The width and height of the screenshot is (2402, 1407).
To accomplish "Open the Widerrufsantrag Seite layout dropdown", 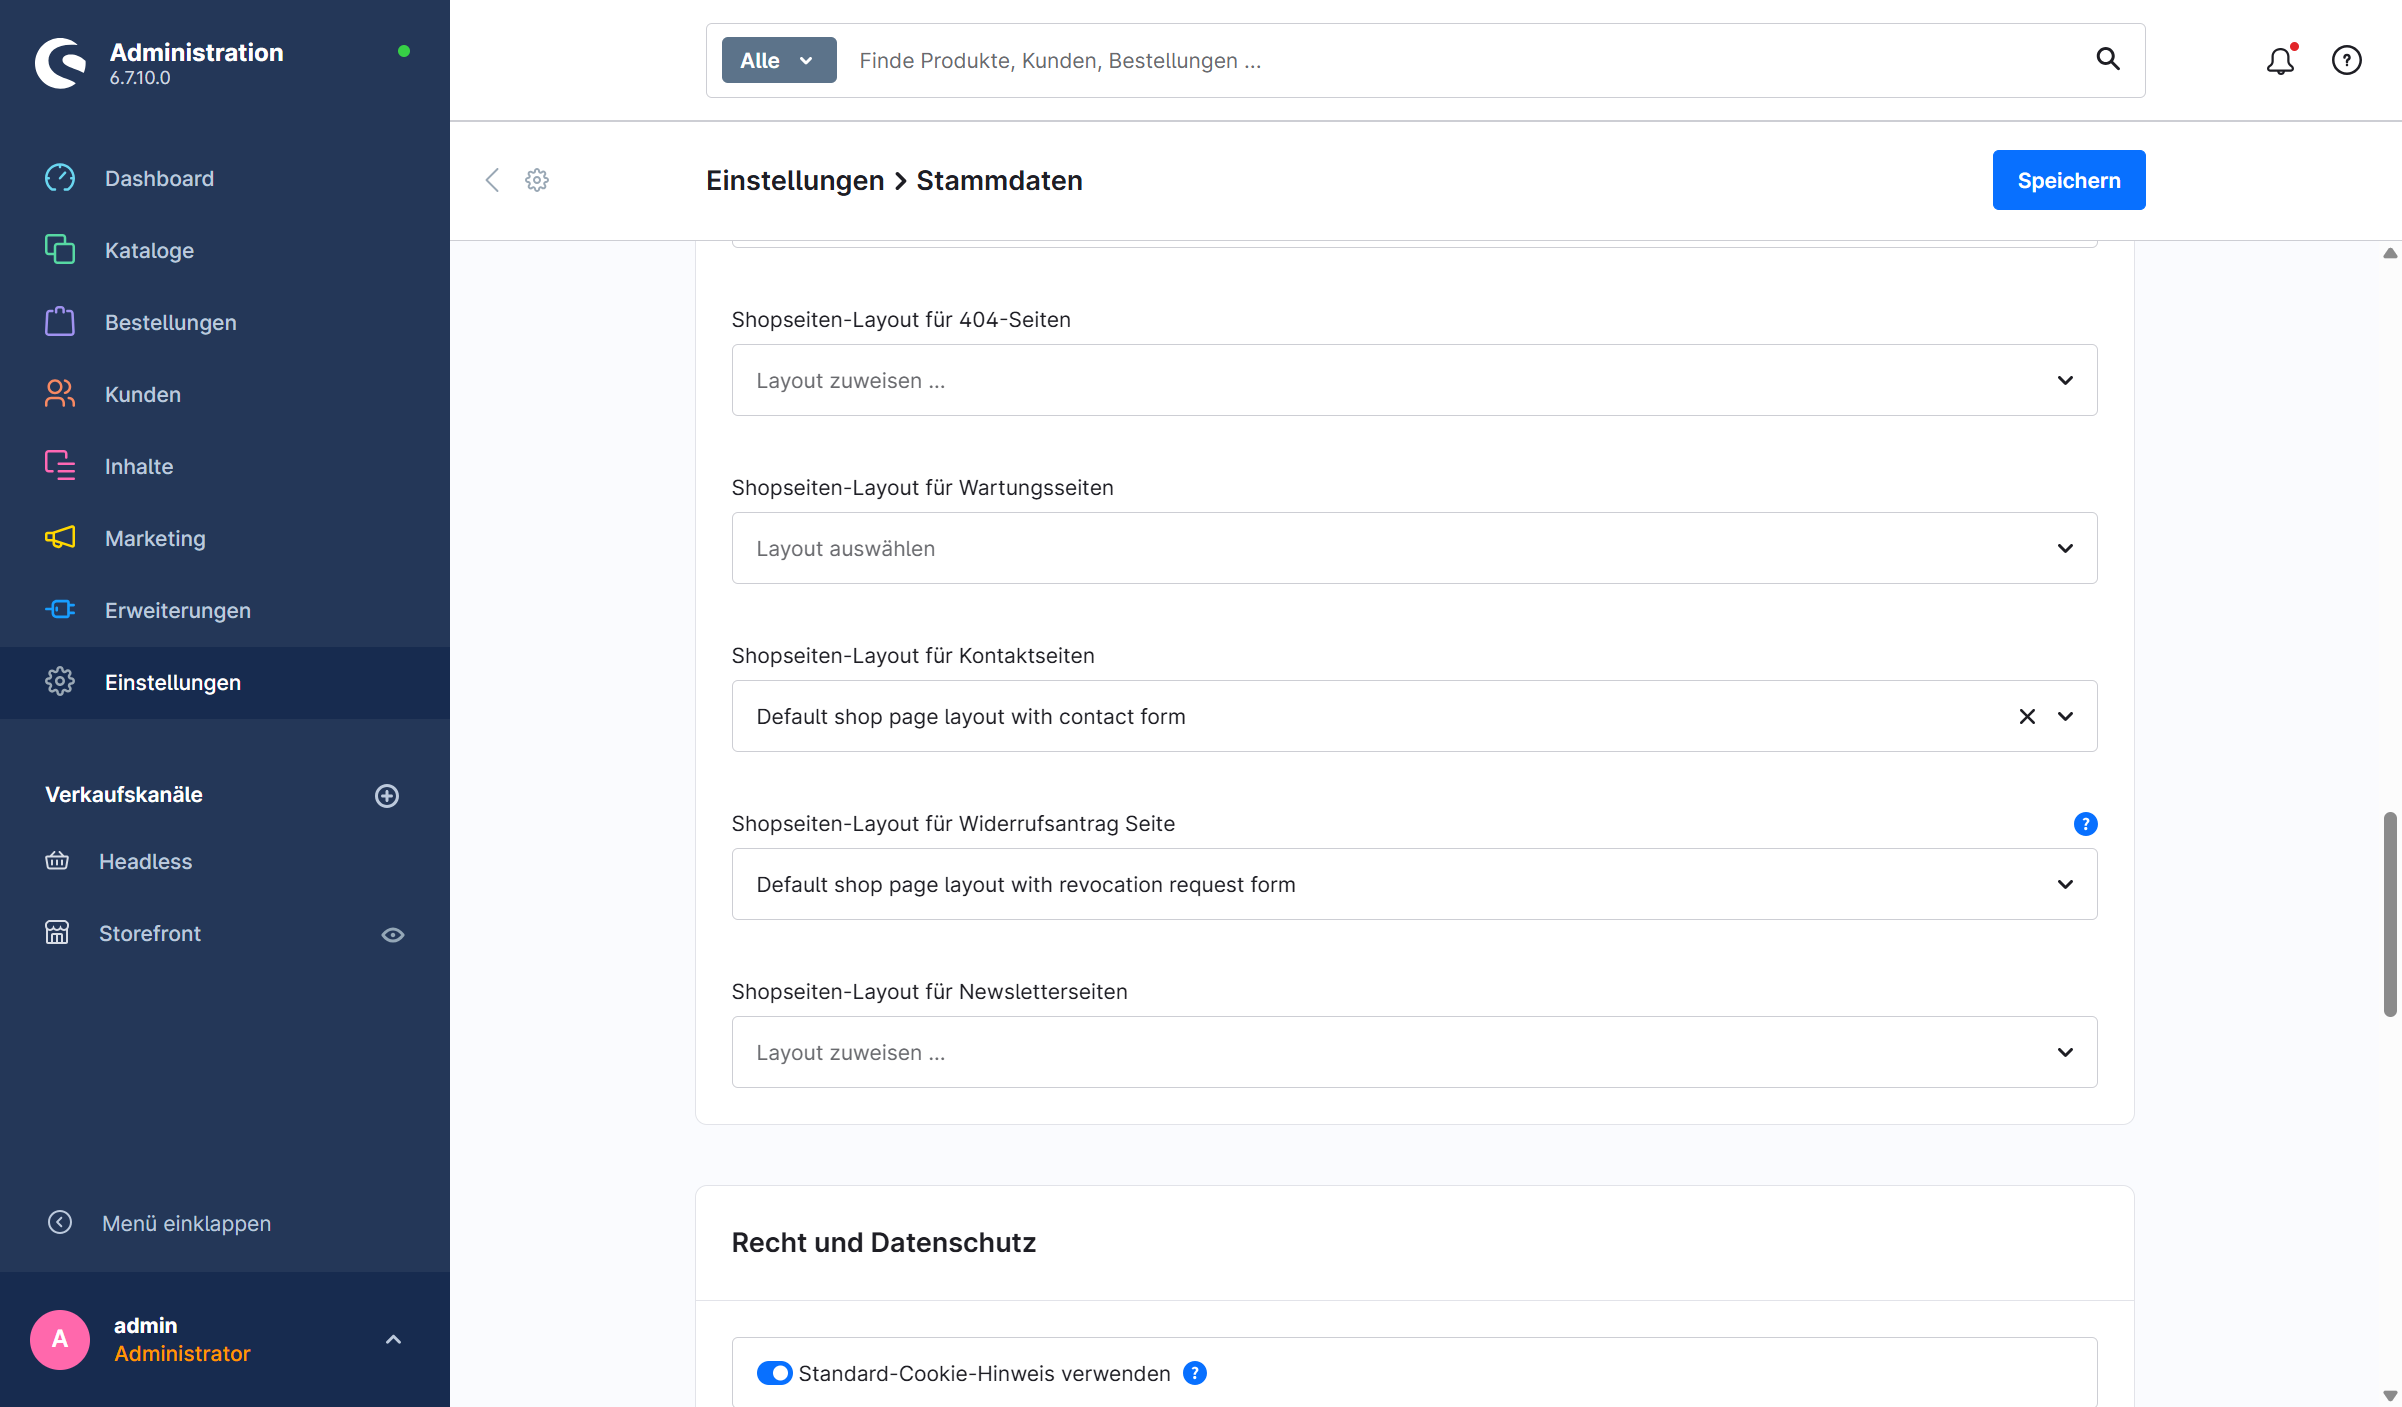I will click(1414, 884).
